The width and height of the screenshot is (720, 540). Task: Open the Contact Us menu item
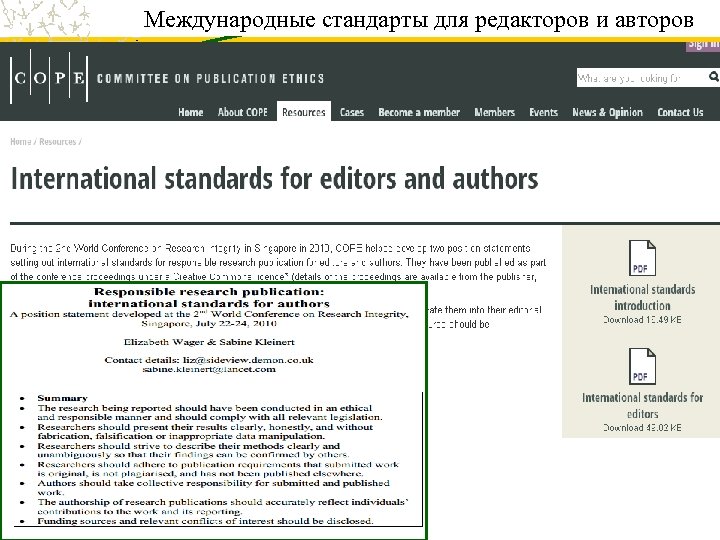coord(680,112)
